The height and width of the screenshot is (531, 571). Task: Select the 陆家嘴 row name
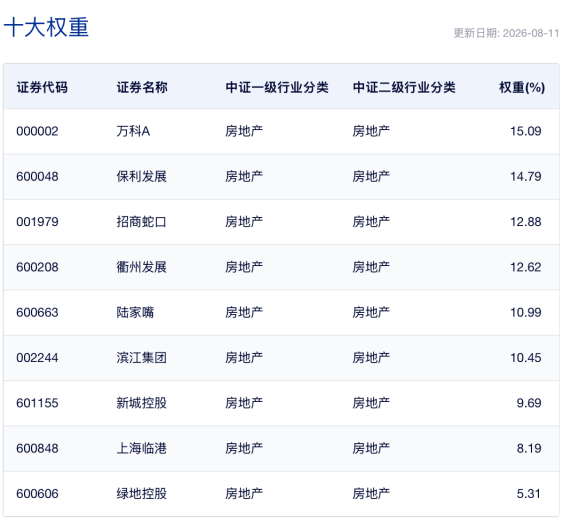(x=135, y=312)
